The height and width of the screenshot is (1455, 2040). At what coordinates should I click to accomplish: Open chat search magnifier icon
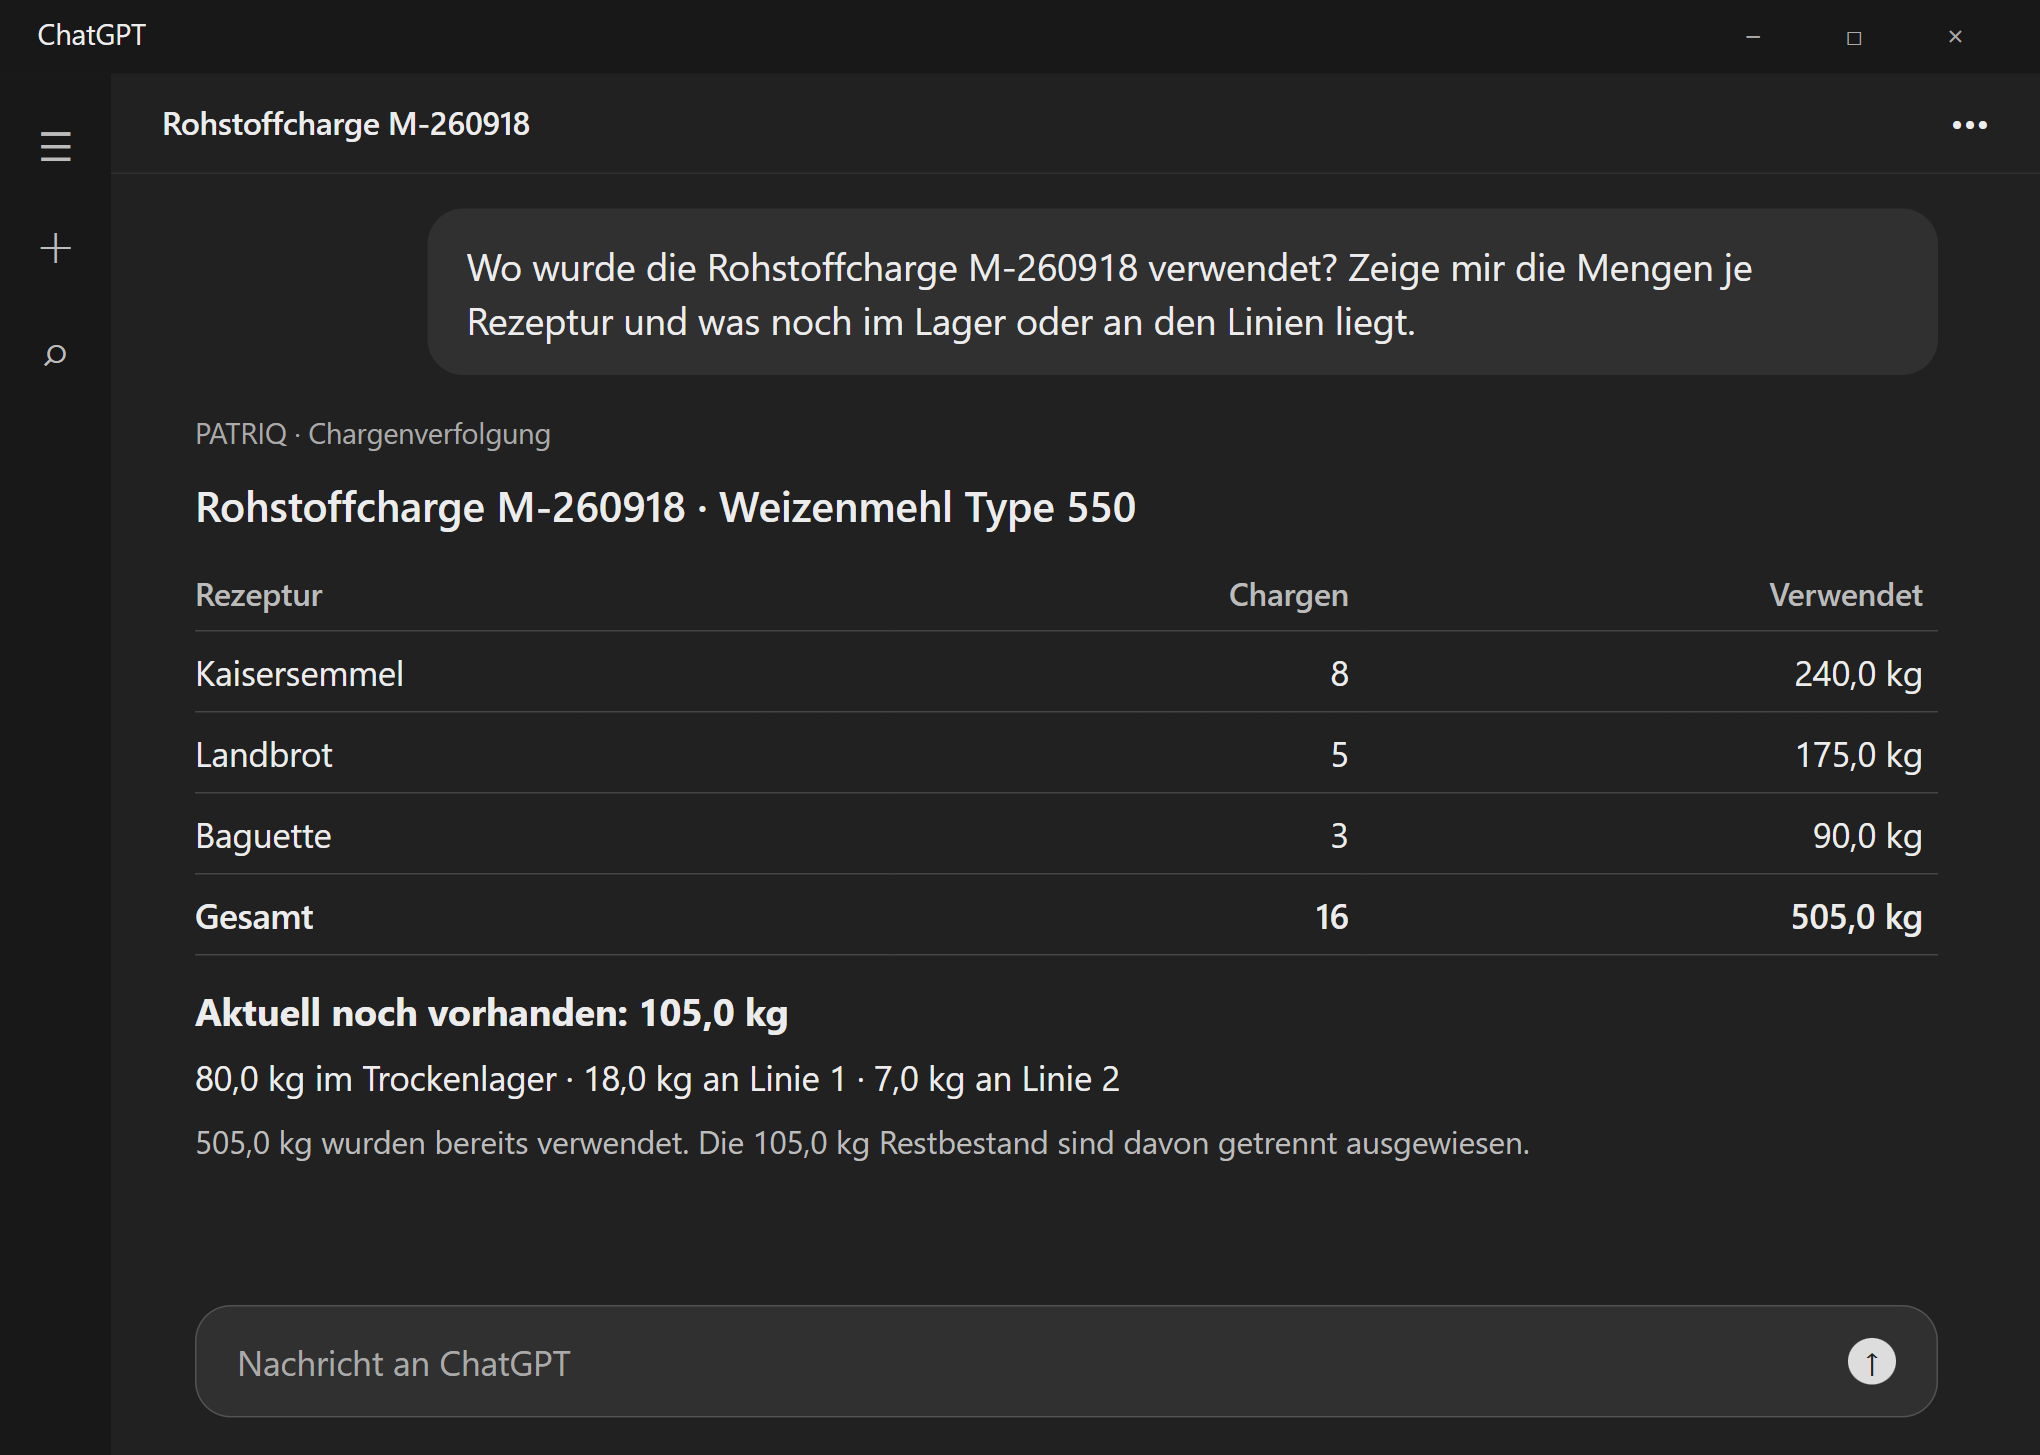56,355
